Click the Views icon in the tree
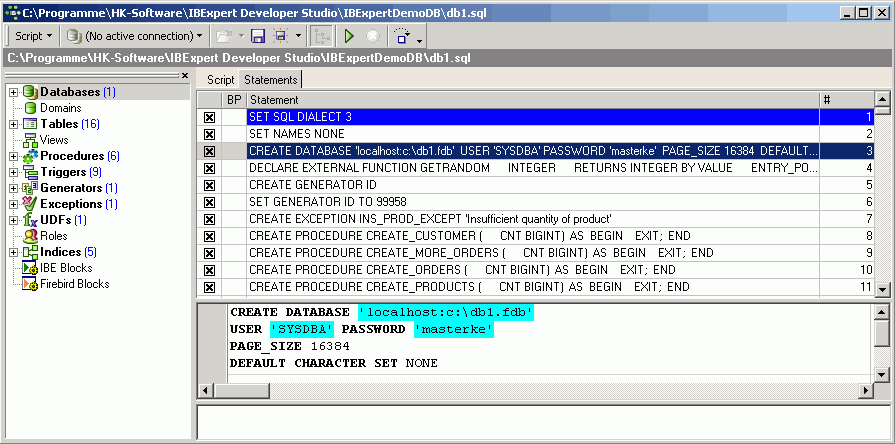The image size is (895, 444). [x=30, y=140]
